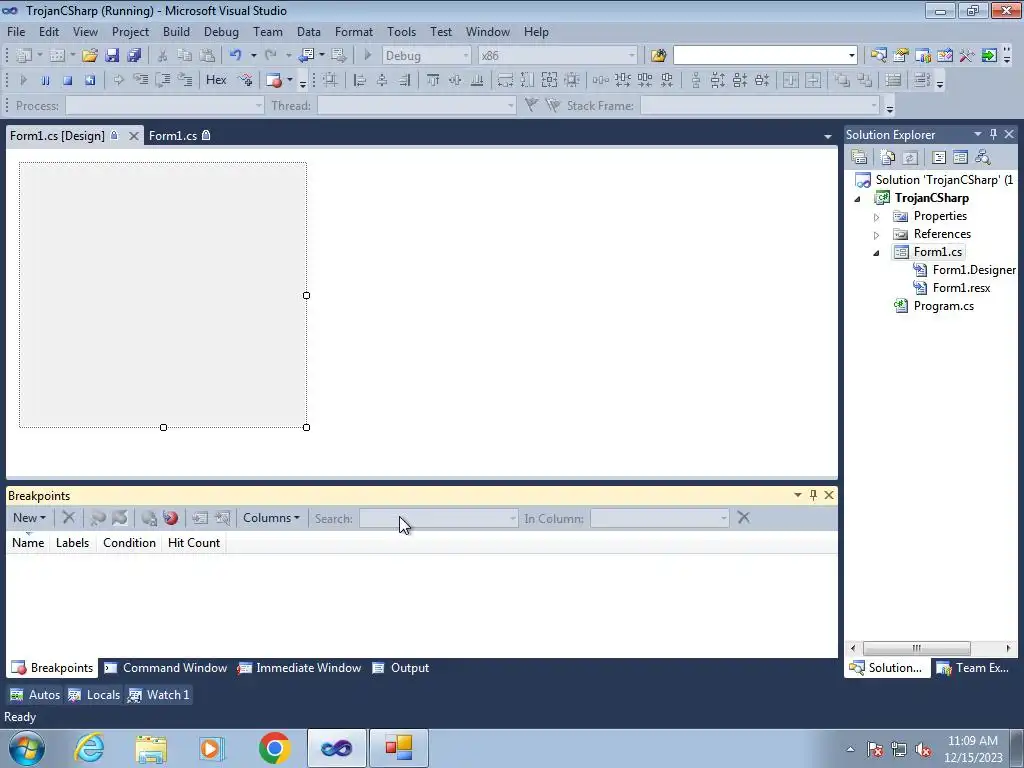1024x768 pixels.
Task: Collapse the TrojanCSharp project node
Action: pyautogui.click(x=857, y=199)
